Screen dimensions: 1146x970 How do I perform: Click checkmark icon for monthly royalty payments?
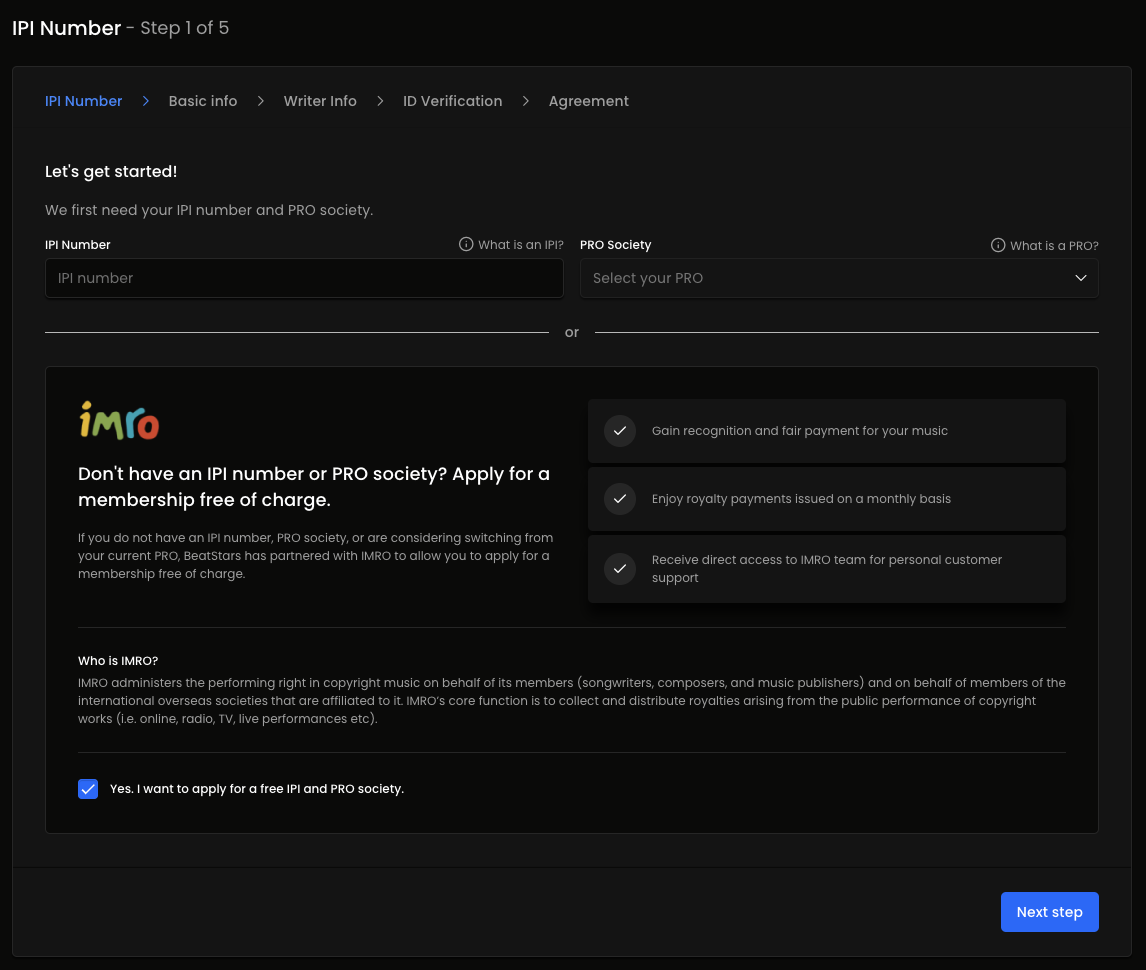coord(620,499)
